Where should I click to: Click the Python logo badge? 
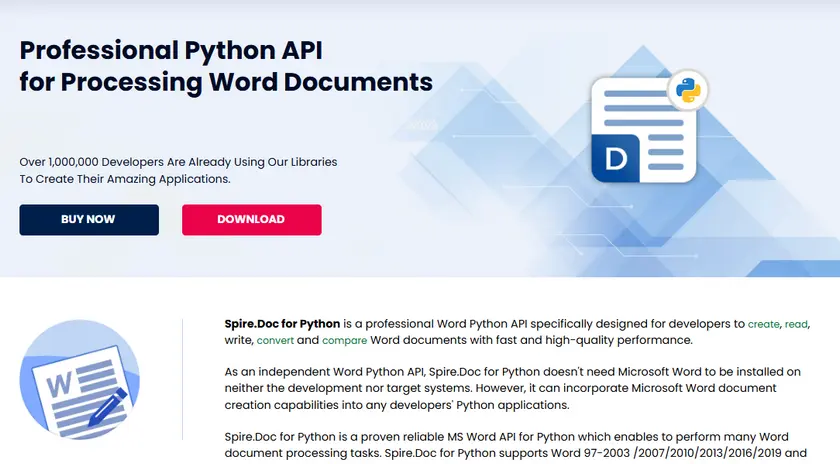coord(688,90)
